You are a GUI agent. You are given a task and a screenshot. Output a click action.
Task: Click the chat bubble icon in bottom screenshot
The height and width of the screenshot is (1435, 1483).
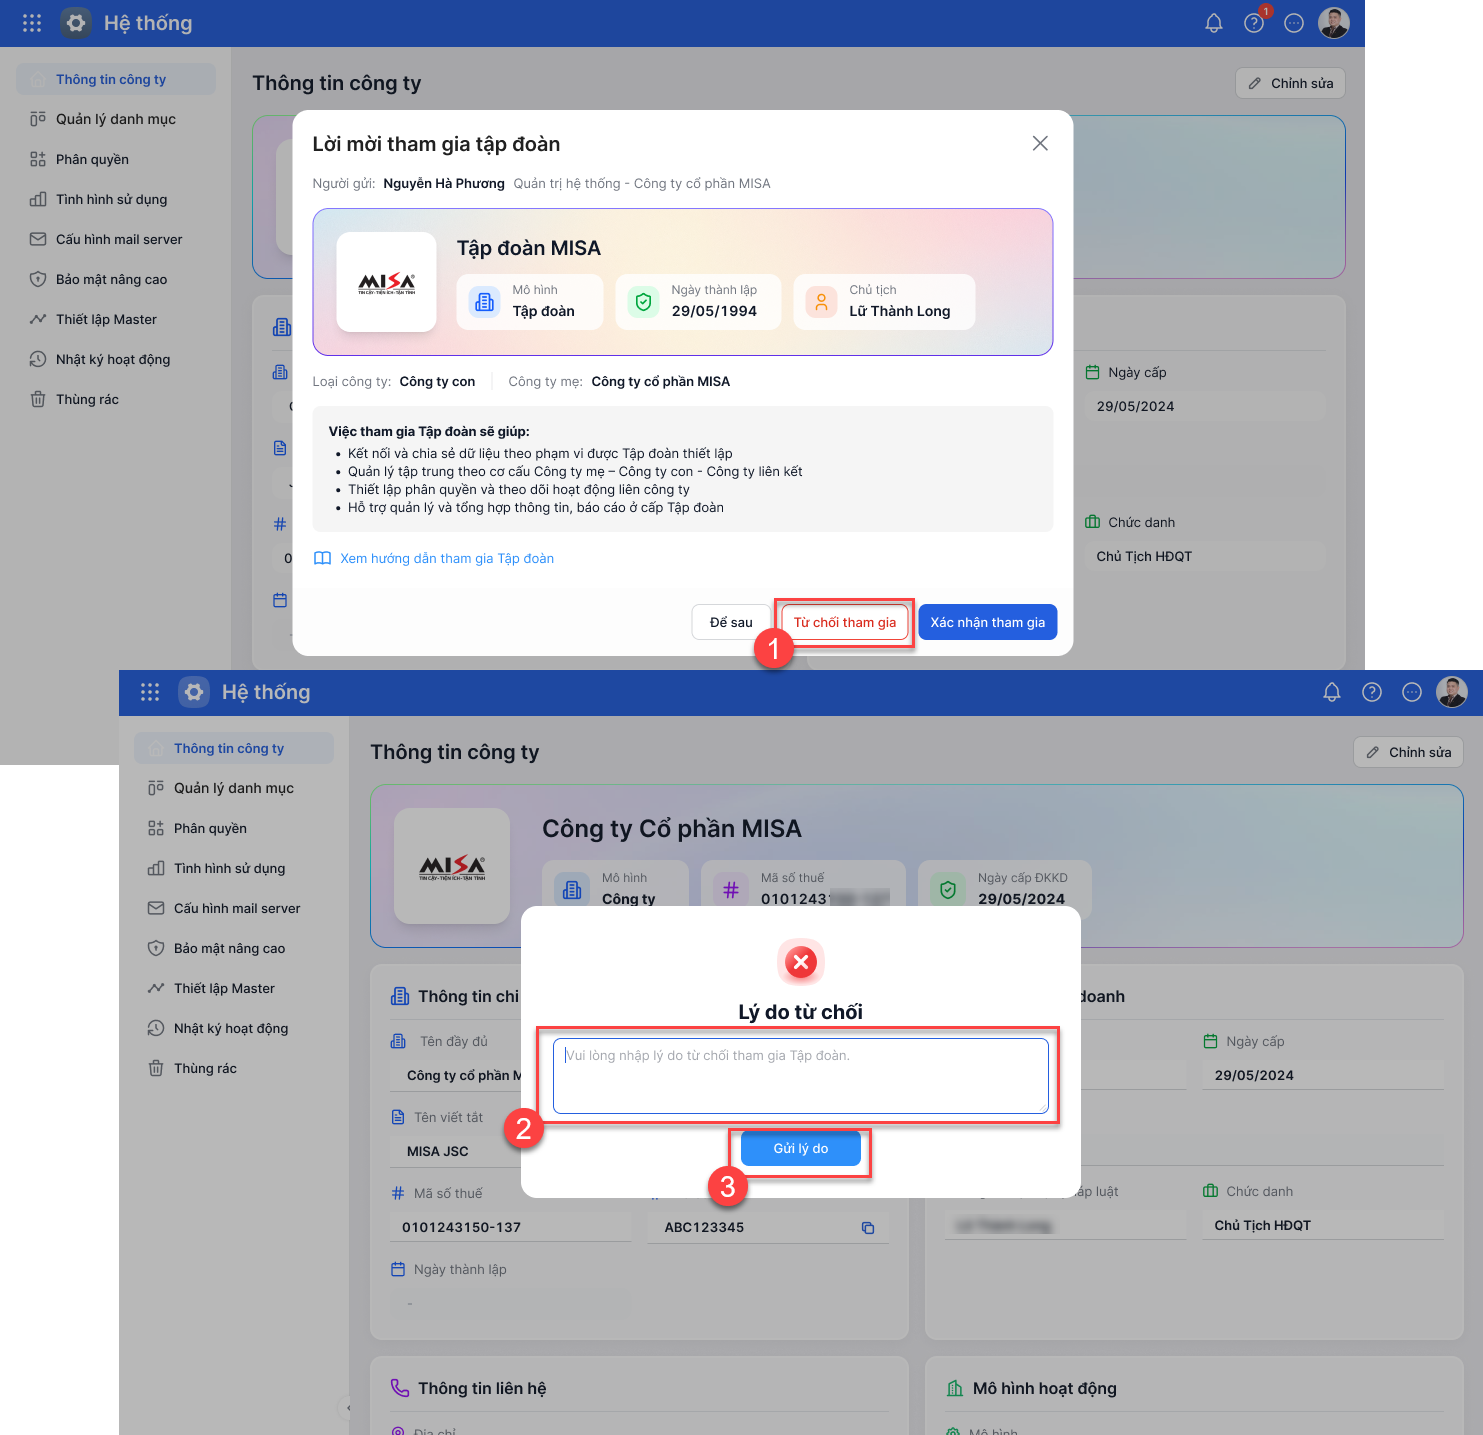1412,692
